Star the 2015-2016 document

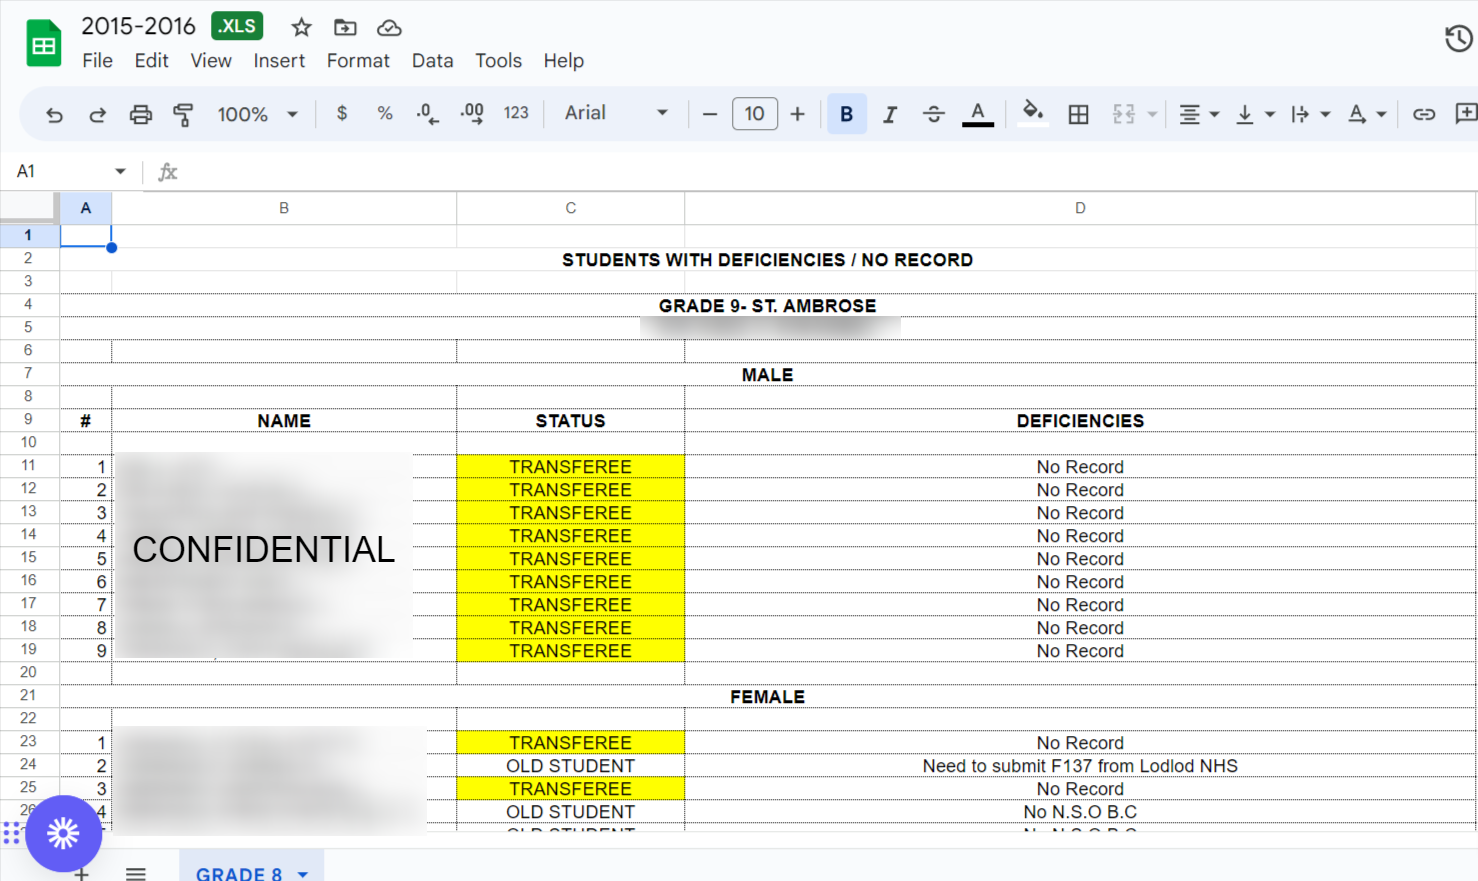[x=301, y=27]
